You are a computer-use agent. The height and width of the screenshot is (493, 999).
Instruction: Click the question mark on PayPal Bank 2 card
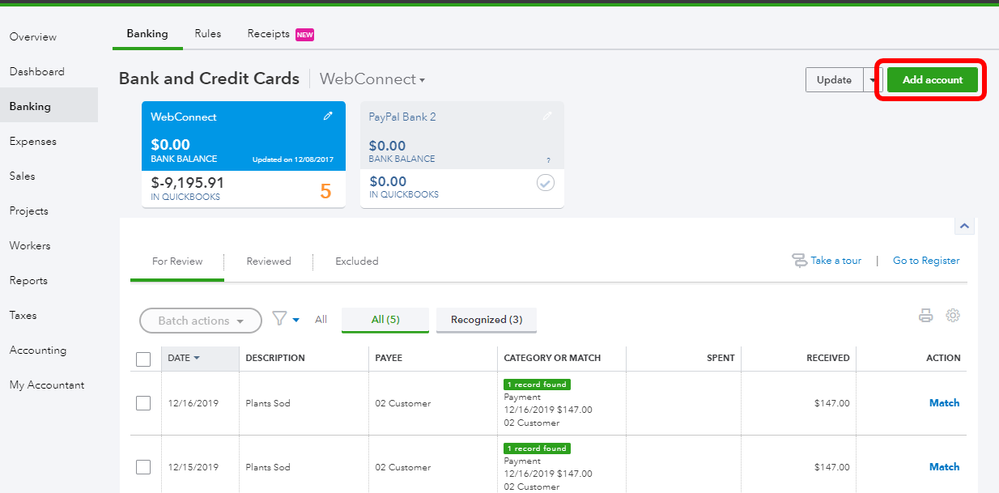[547, 161]
